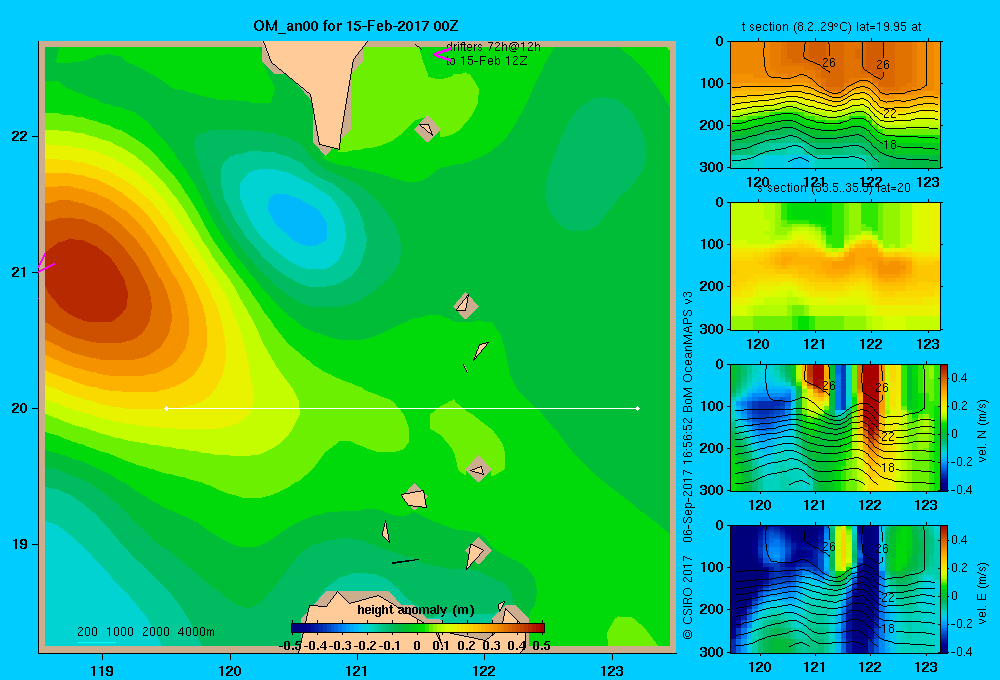Screen dimensions: 1000x680
Task: Click the blue low anomaly core on the map
Action: pos(298,219)
